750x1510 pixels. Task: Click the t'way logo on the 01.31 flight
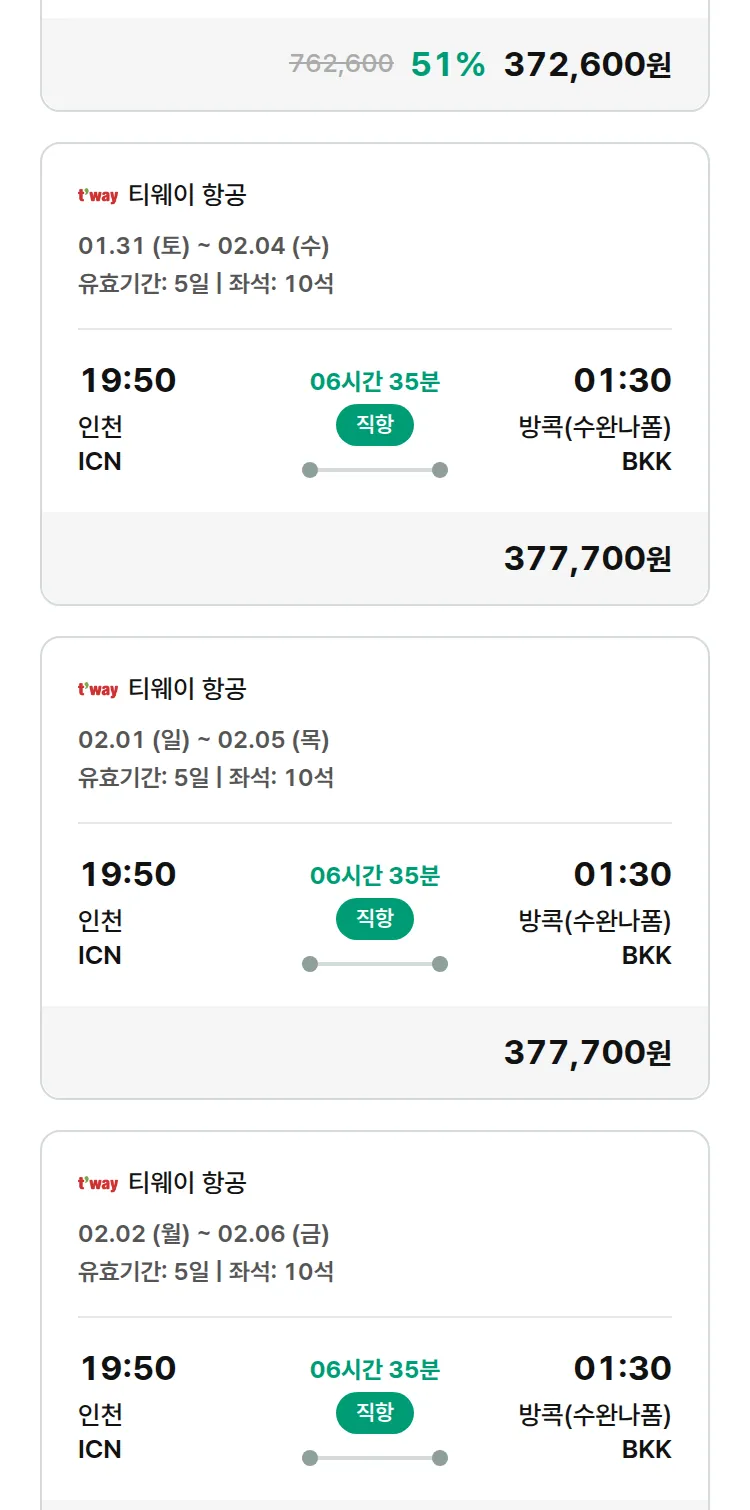[98, 196]
